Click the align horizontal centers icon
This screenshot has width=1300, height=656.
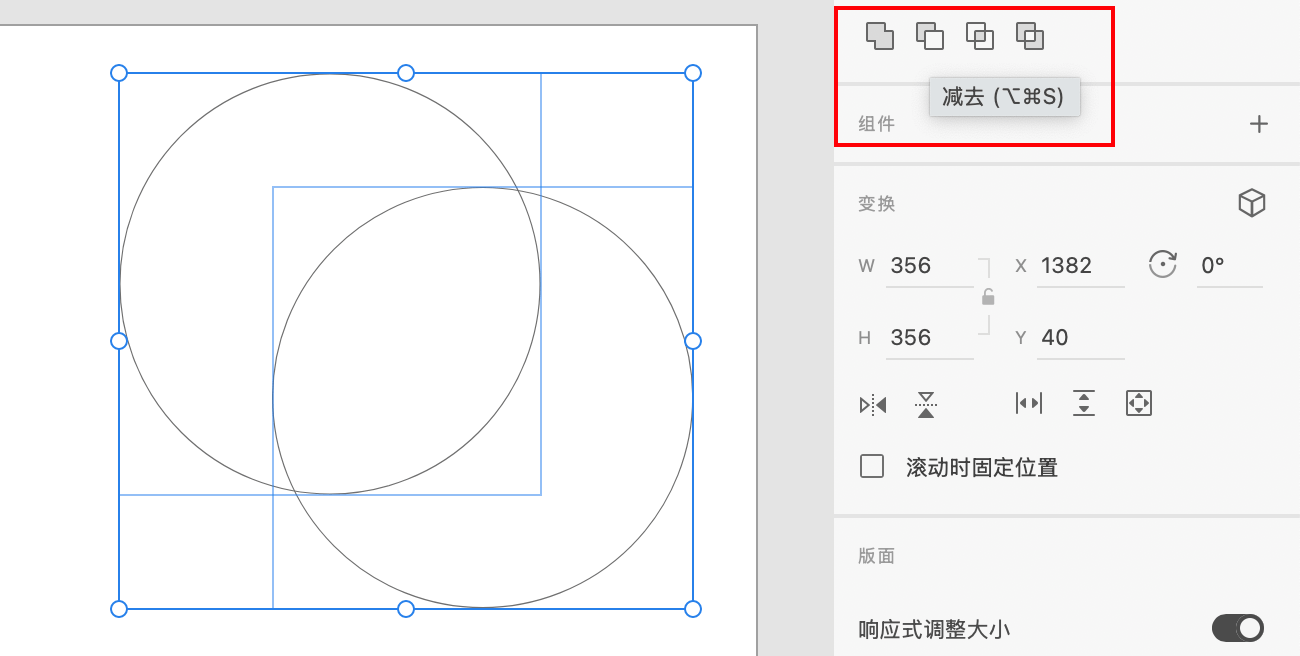point(1029,403)
